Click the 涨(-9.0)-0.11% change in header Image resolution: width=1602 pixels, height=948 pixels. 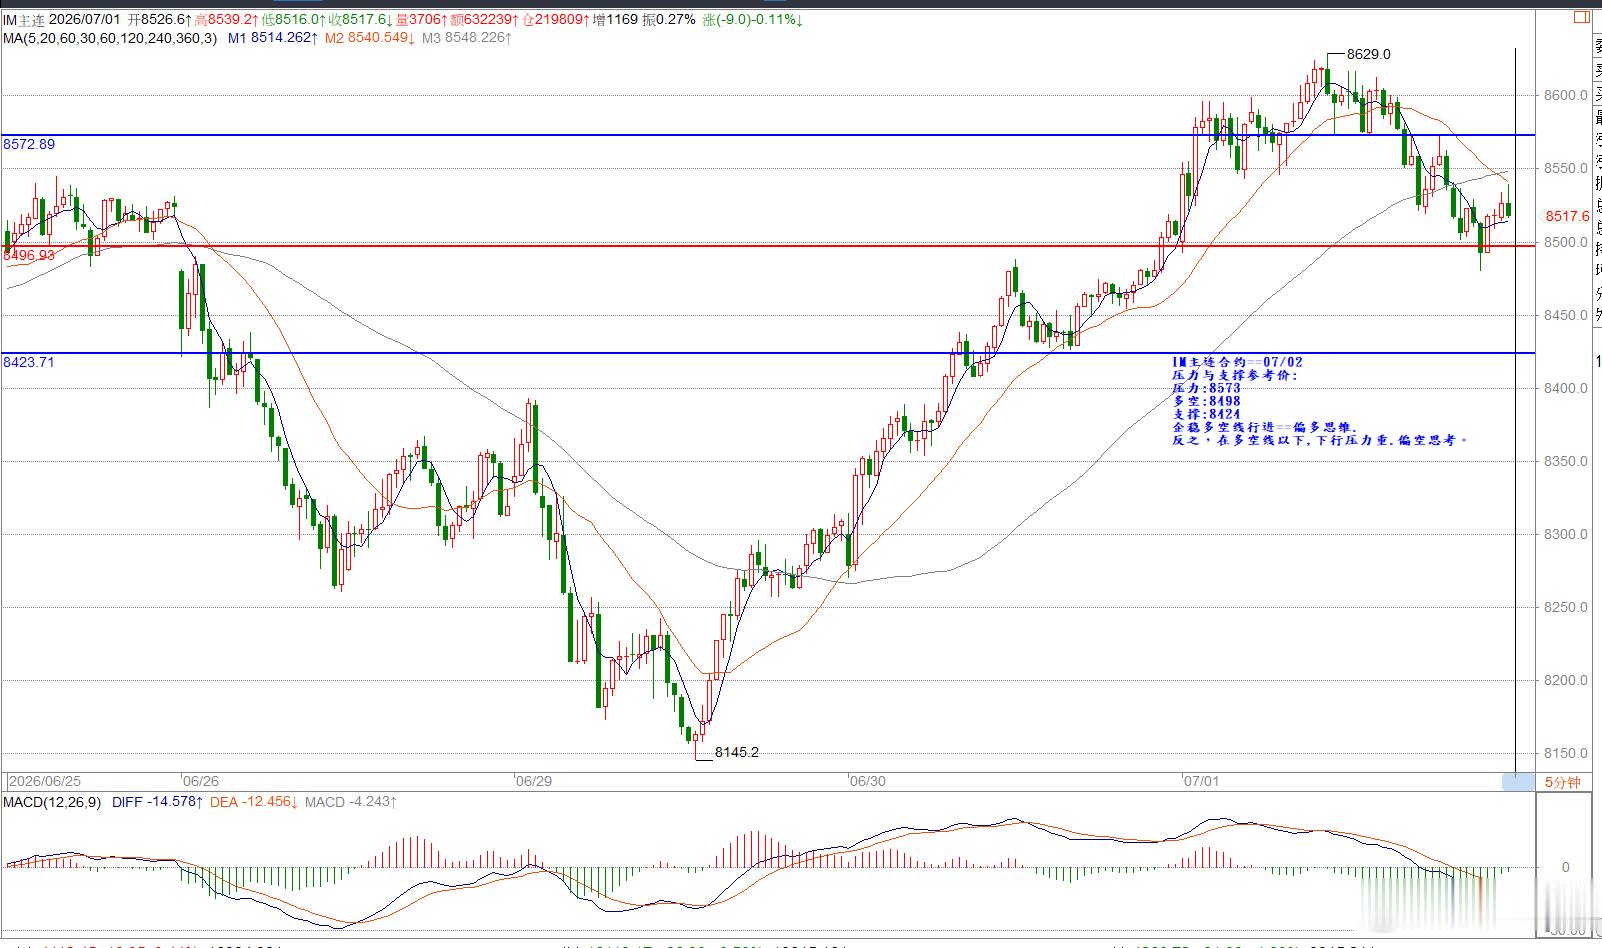[x=752, y=20]
